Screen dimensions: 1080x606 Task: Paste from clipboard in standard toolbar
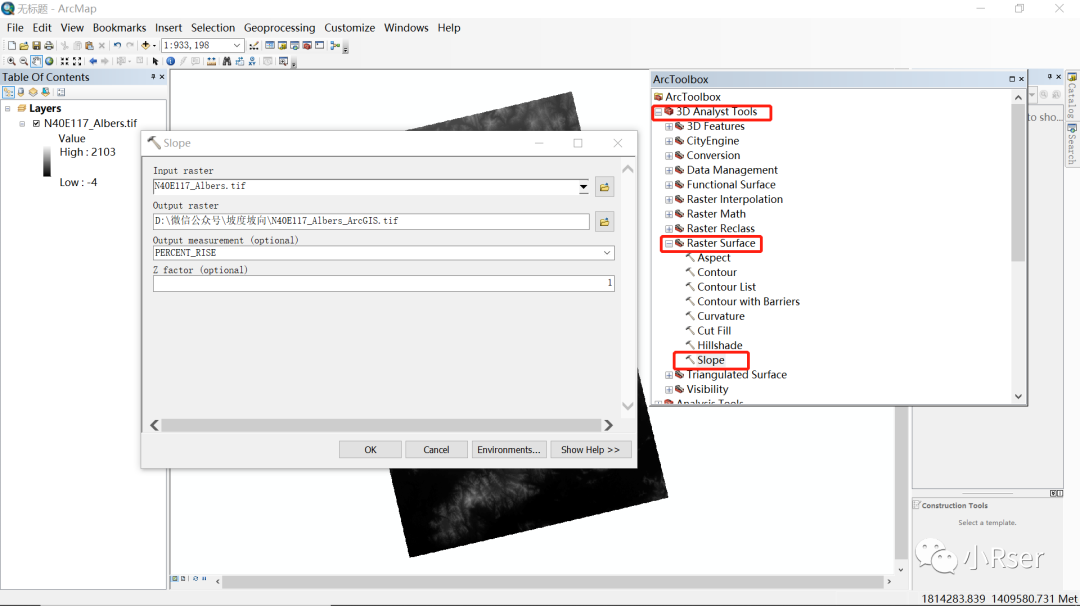[90, 45]
